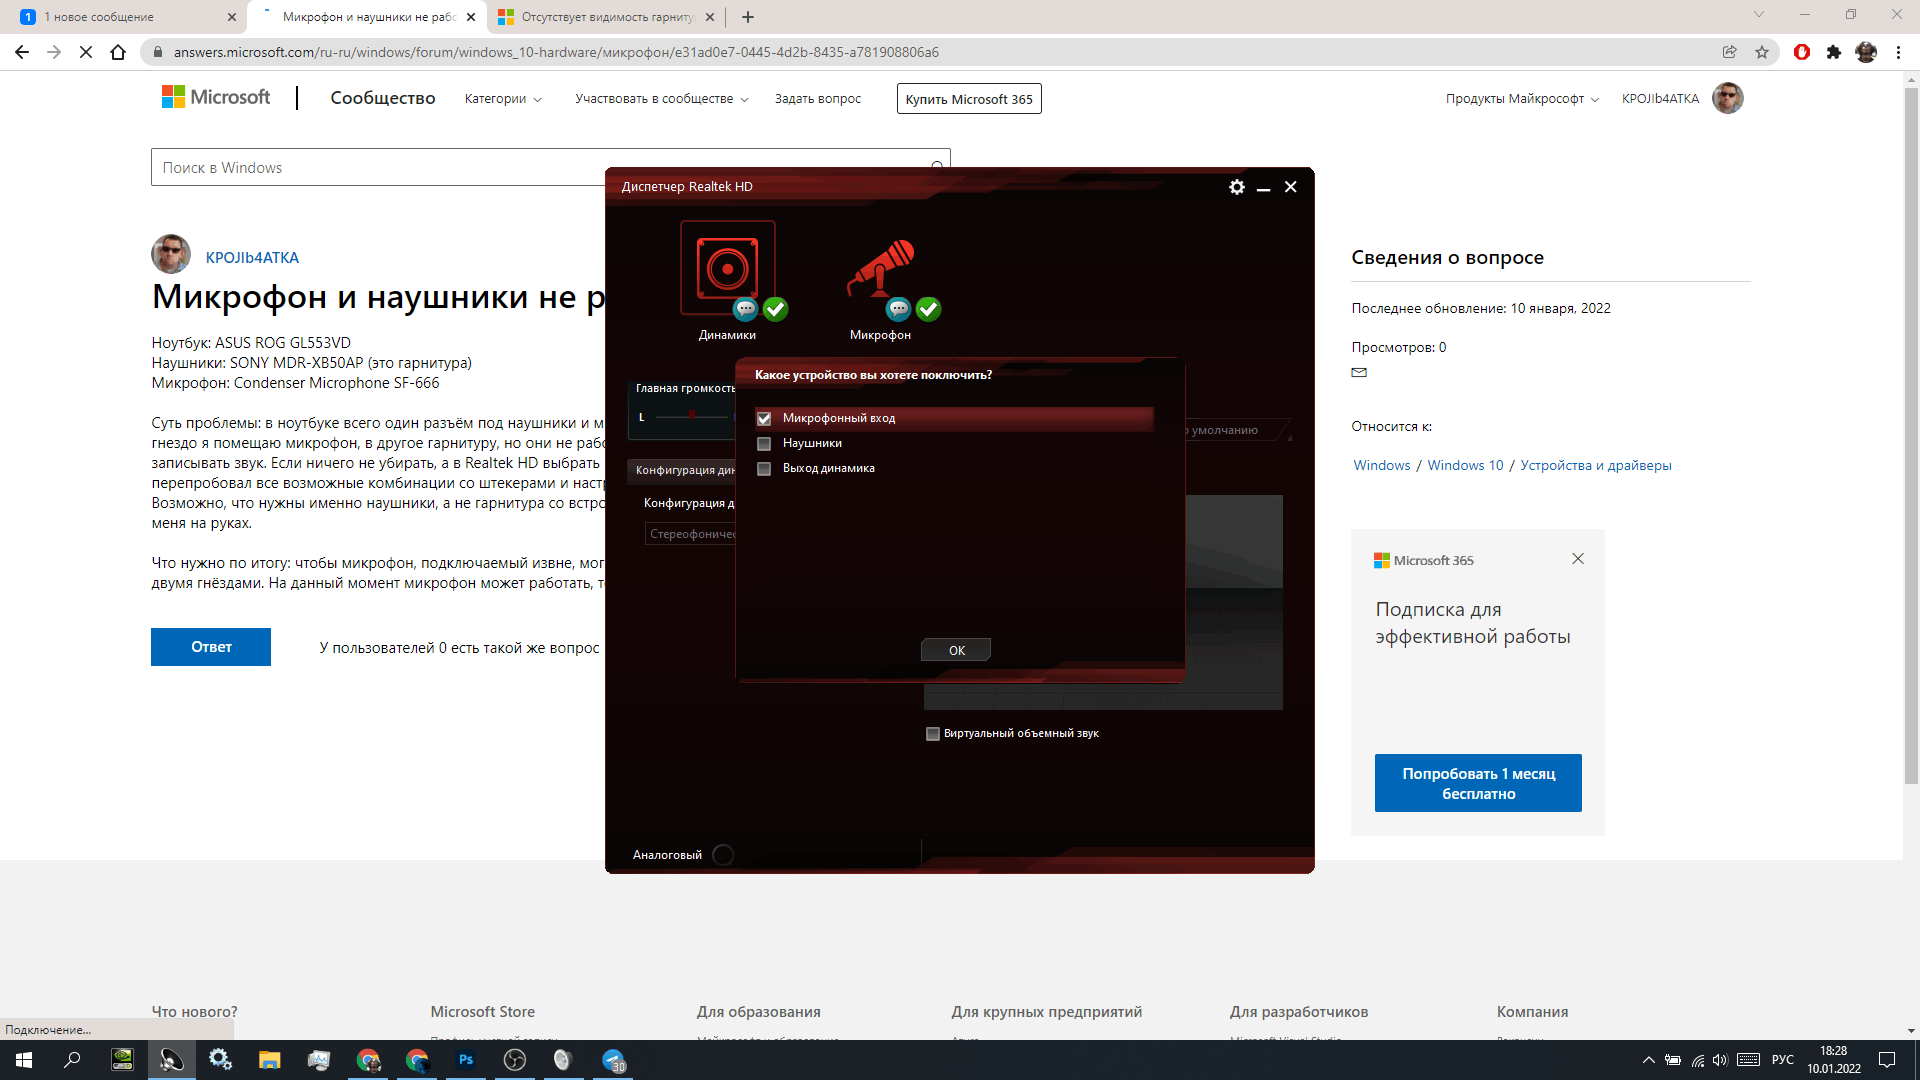
Task: Open Photoshop from the taskbar
Action: pos(466,1060)
